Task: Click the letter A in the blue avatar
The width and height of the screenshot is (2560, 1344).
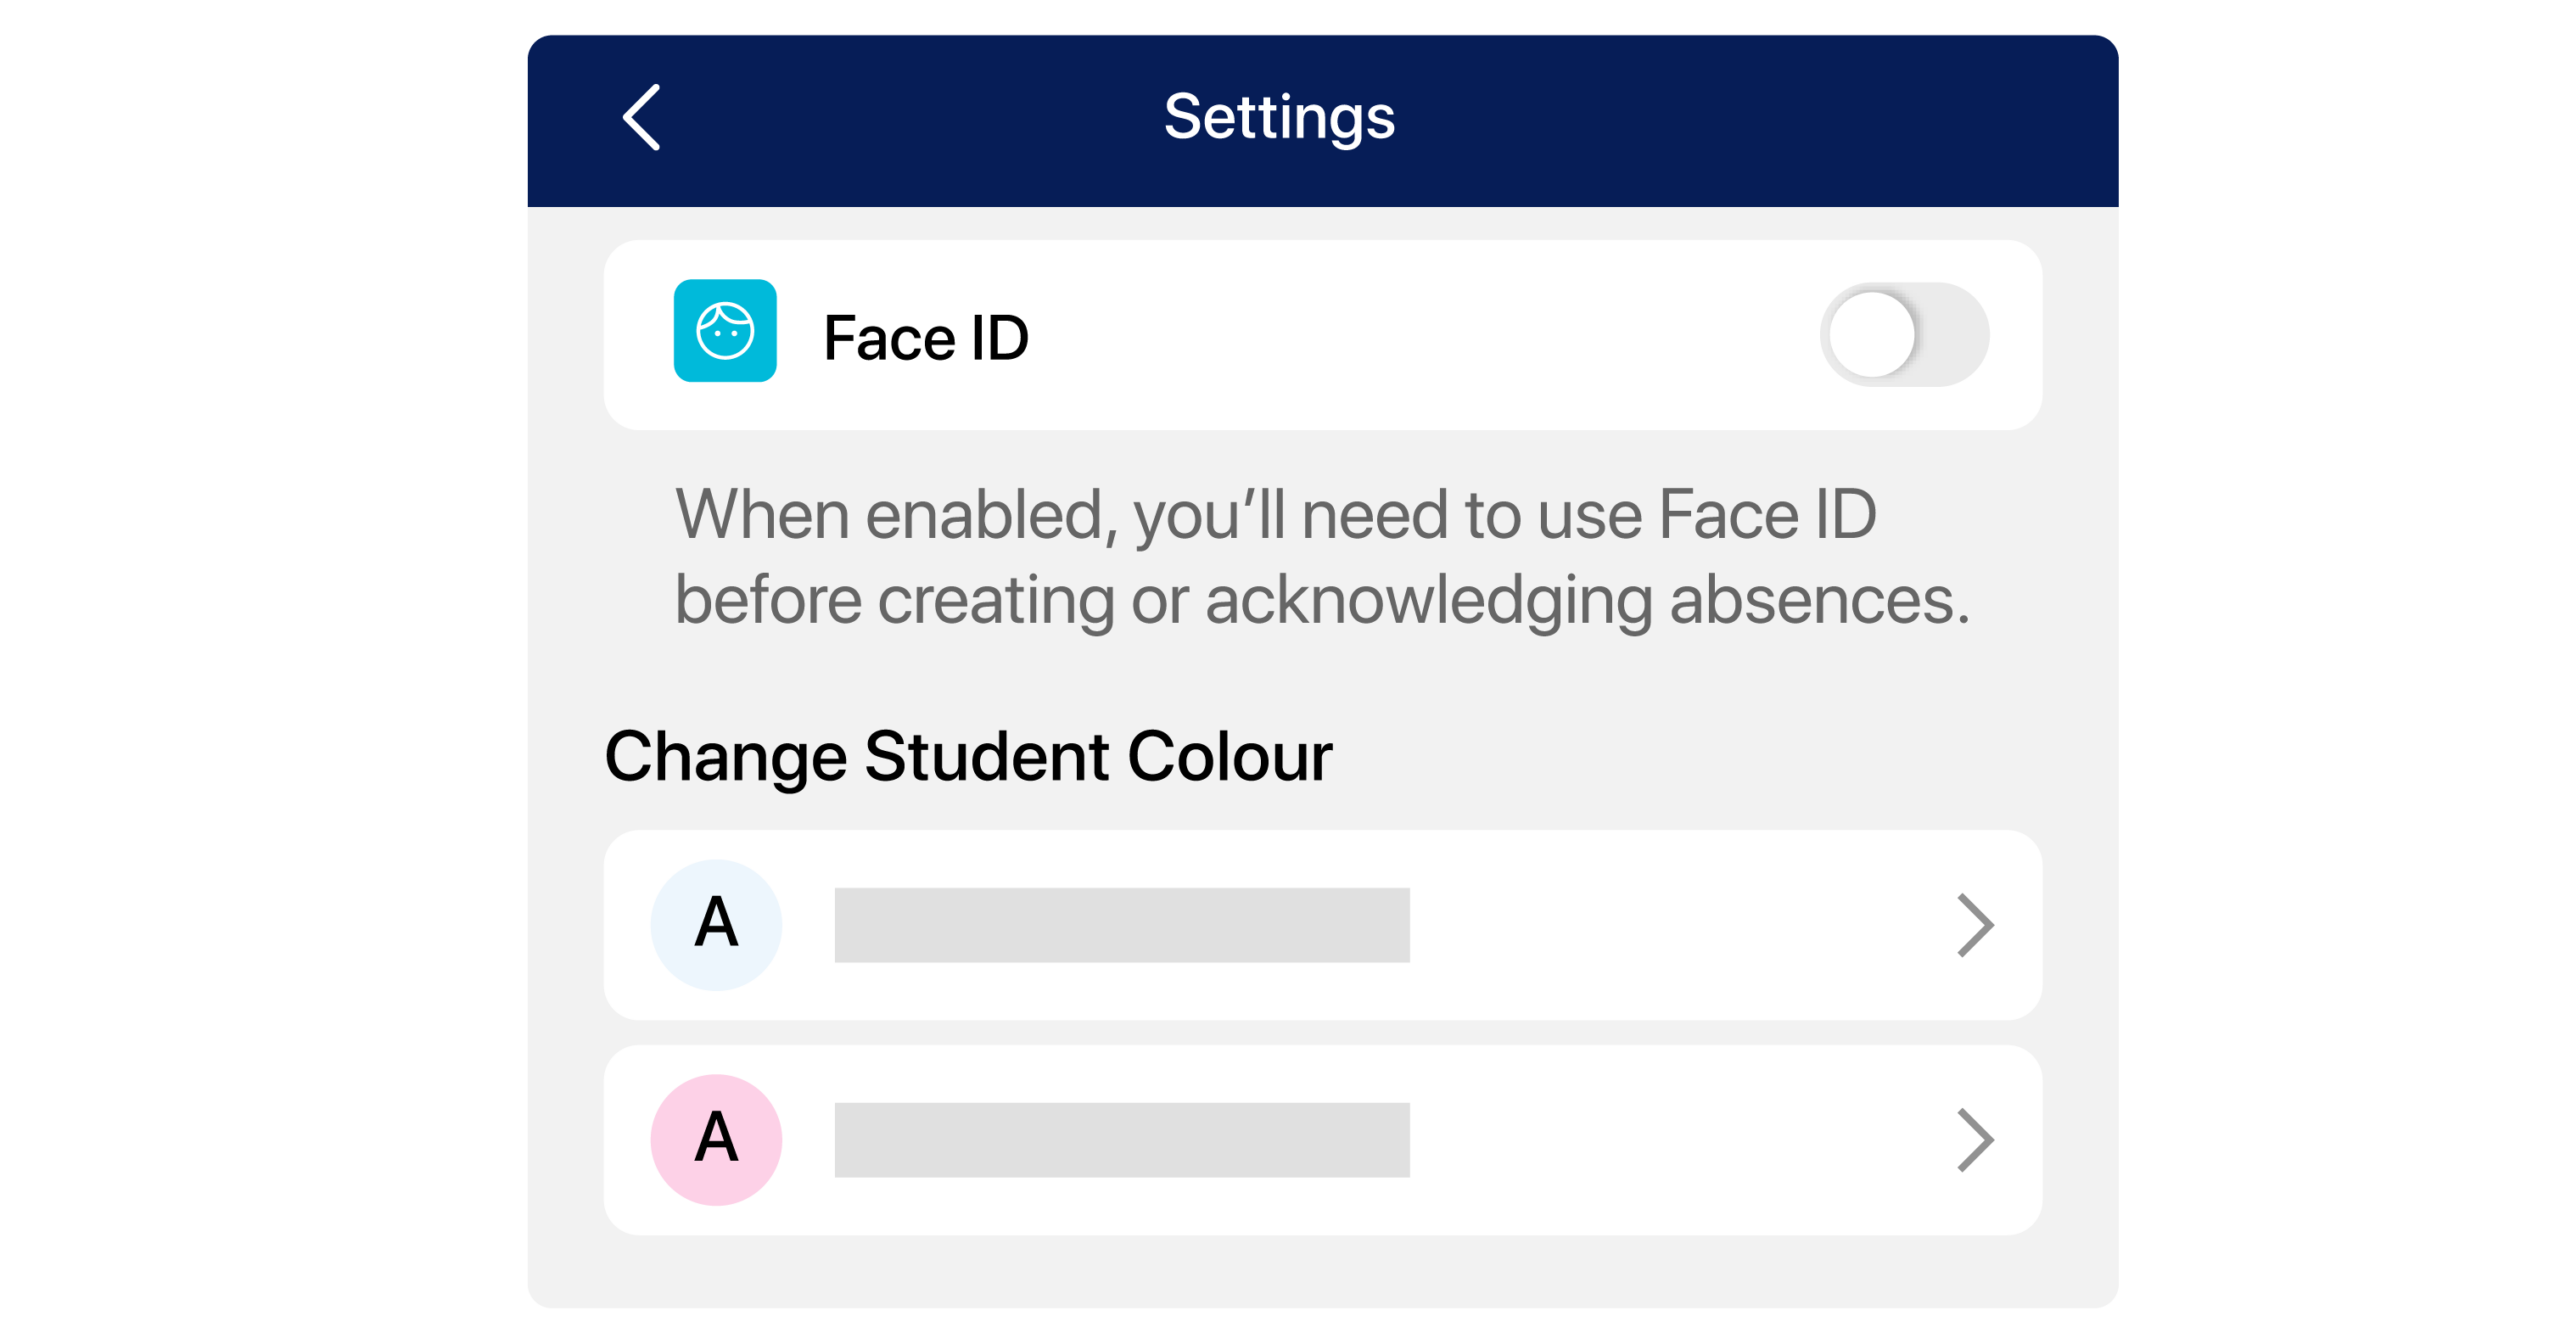Action: coord(716,922)
